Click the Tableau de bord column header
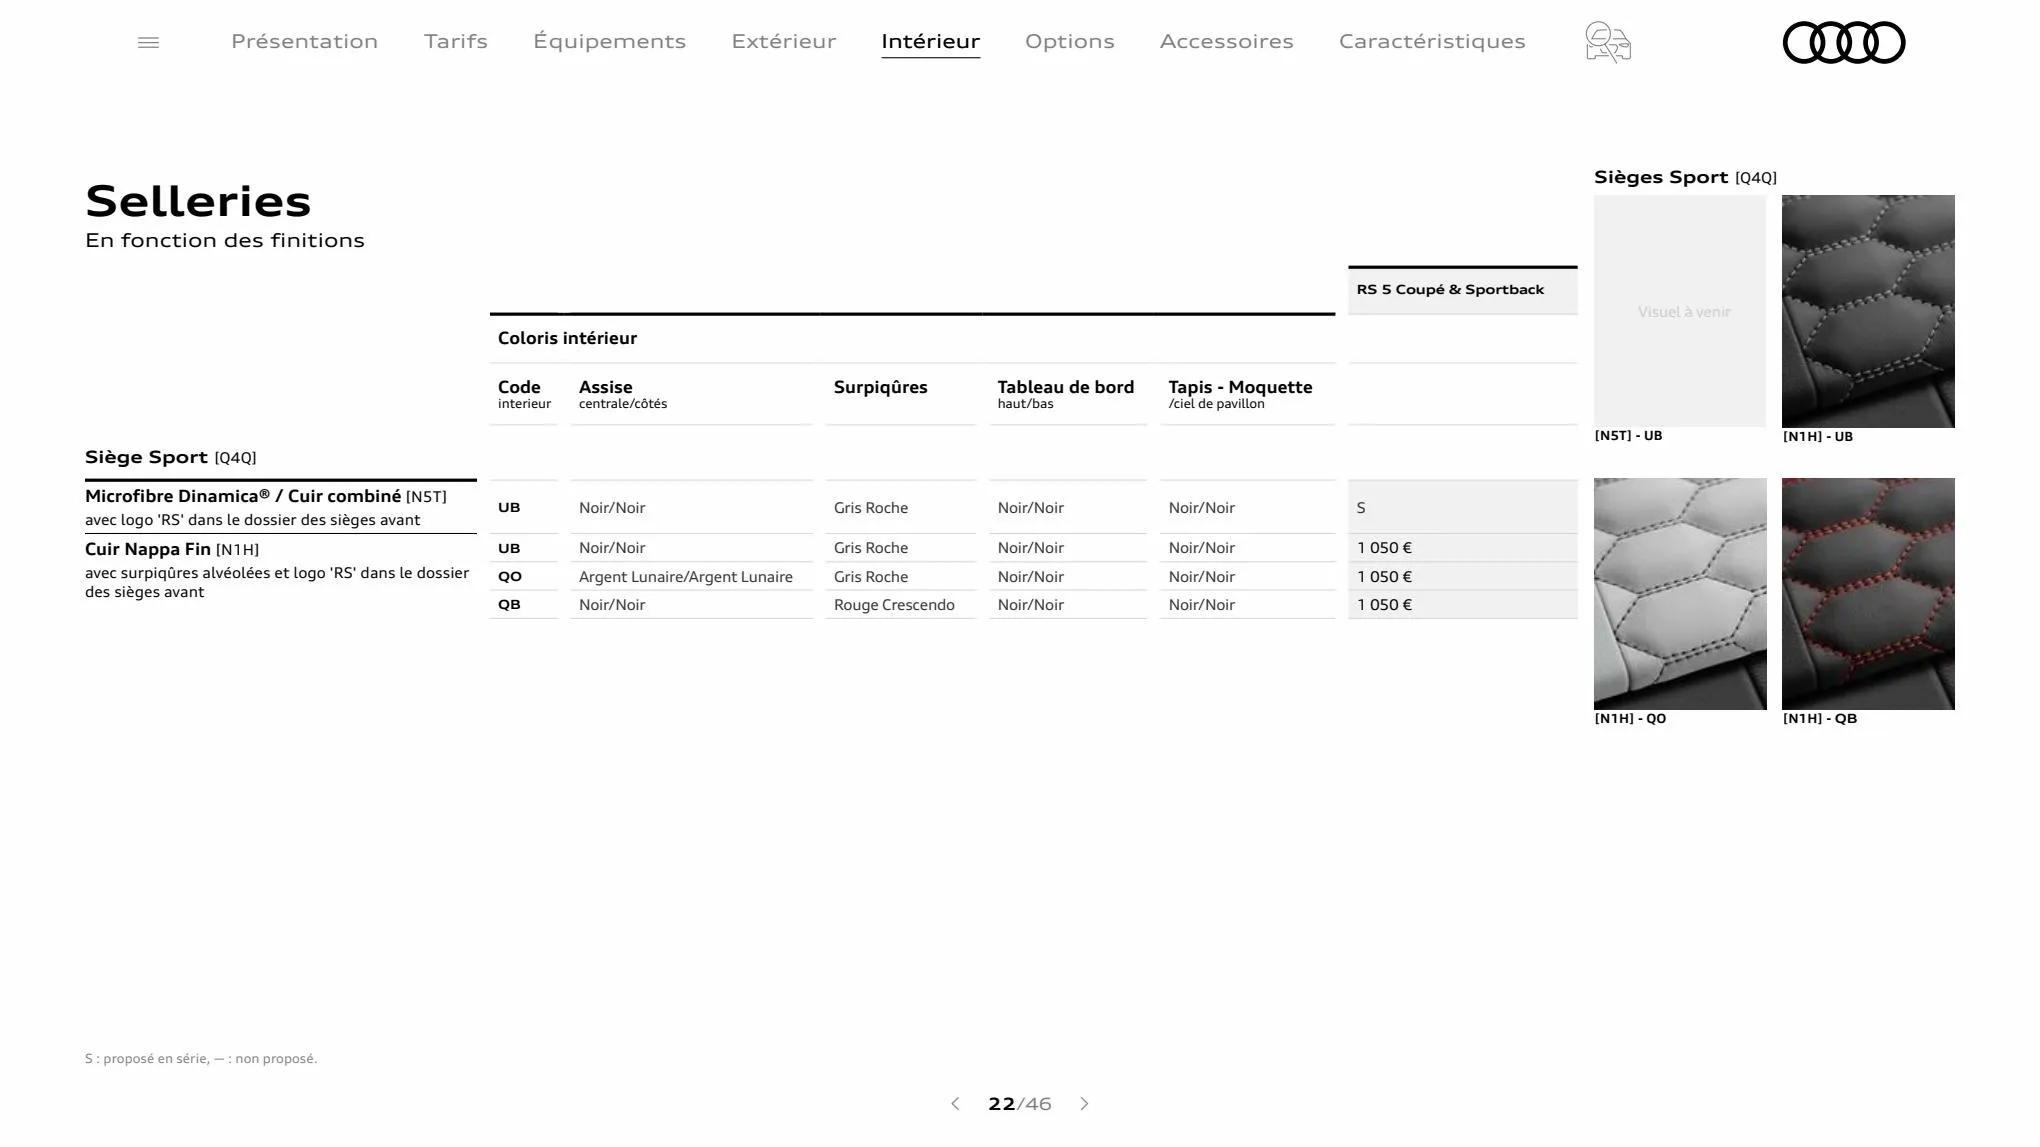The height and width of the screenshot is (1147, 2040). (1065, 394)
